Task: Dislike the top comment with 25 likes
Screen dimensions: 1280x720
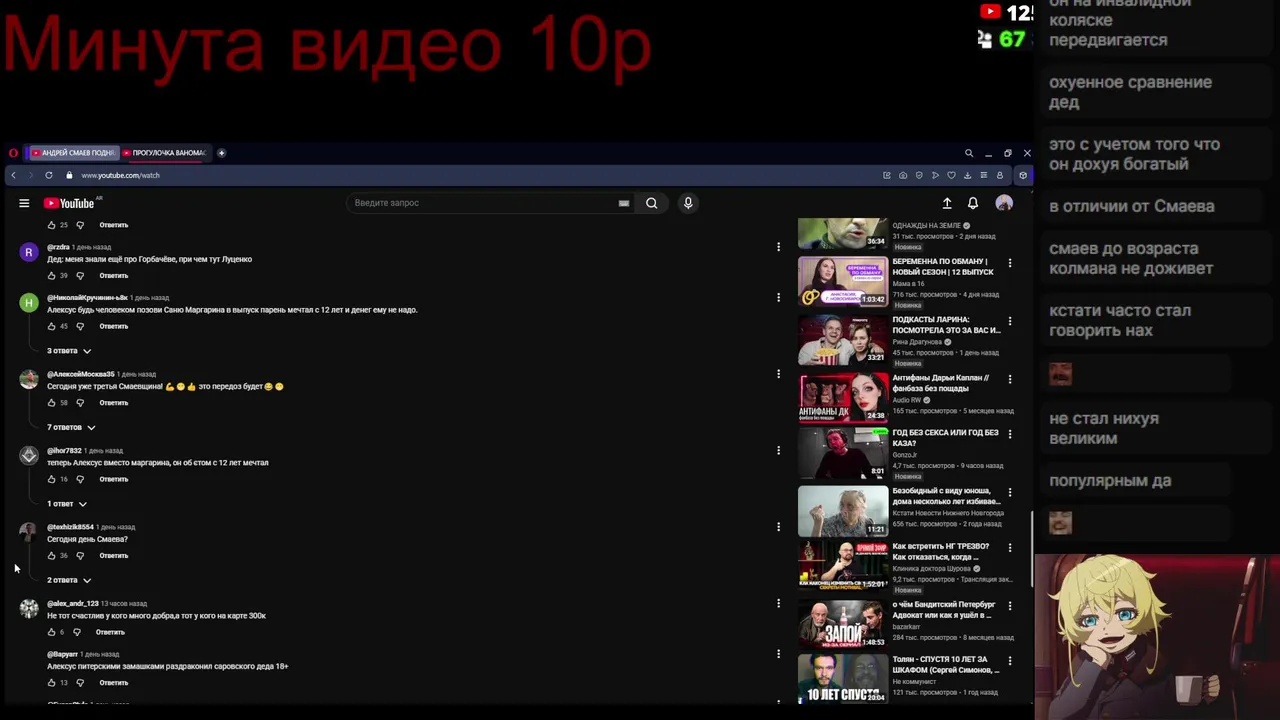Action: pyautogui.click(x=80, y=225)
